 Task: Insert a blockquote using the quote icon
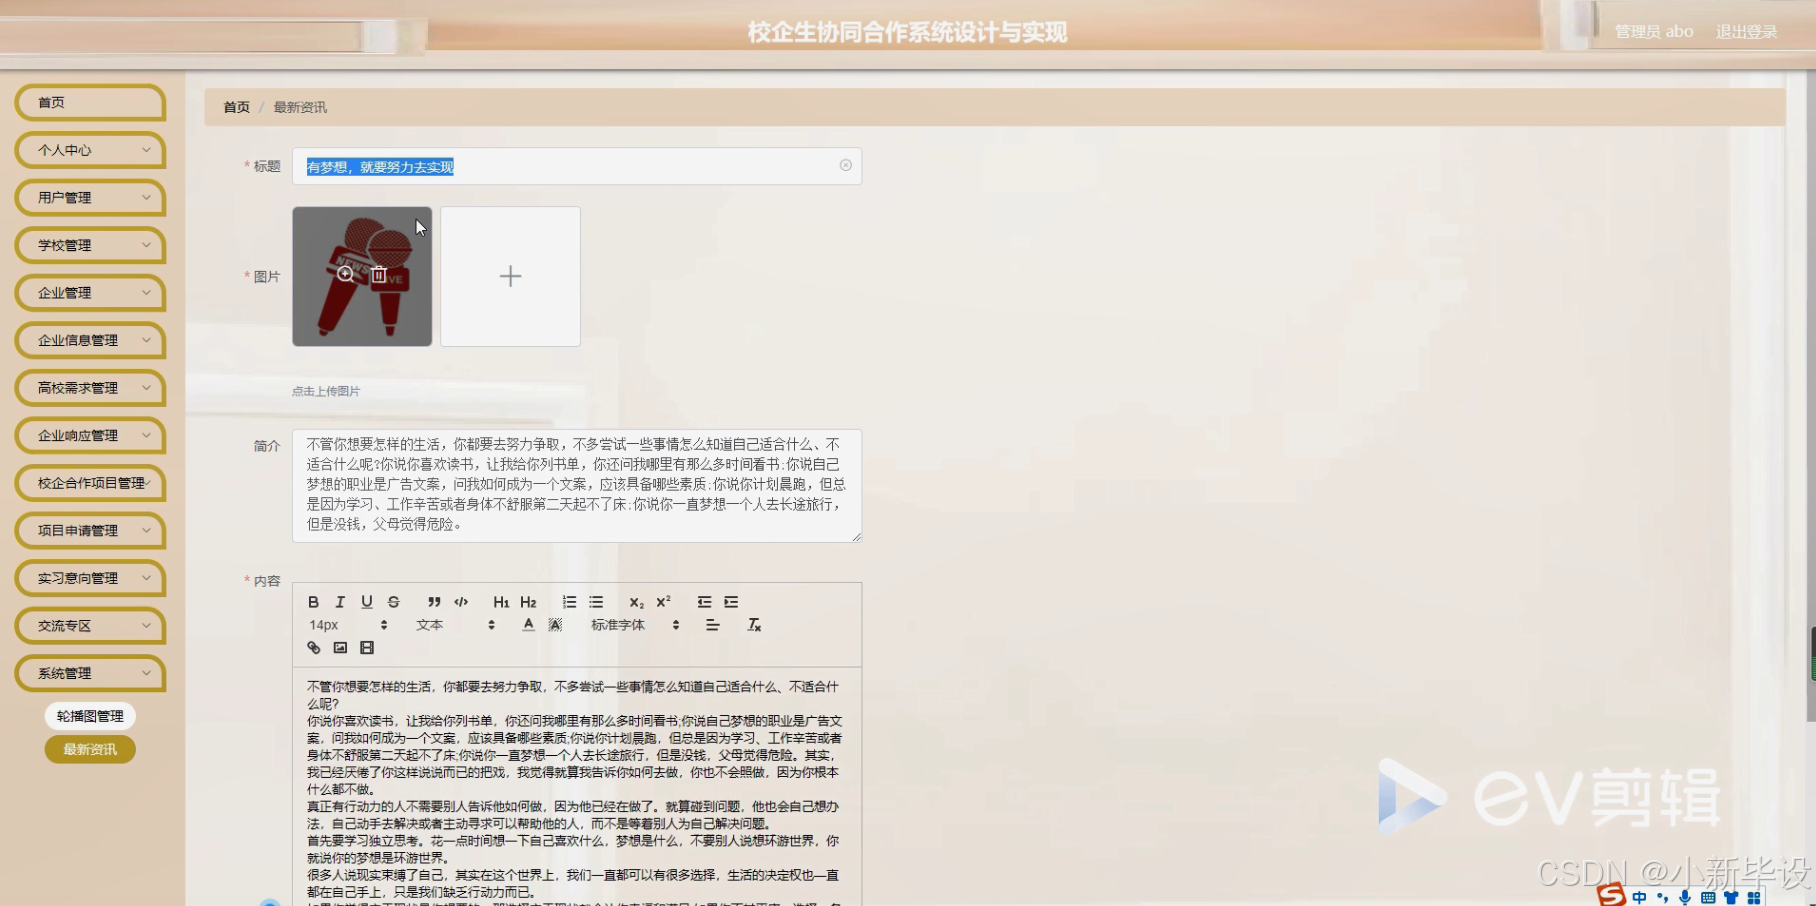pos(433,601)
